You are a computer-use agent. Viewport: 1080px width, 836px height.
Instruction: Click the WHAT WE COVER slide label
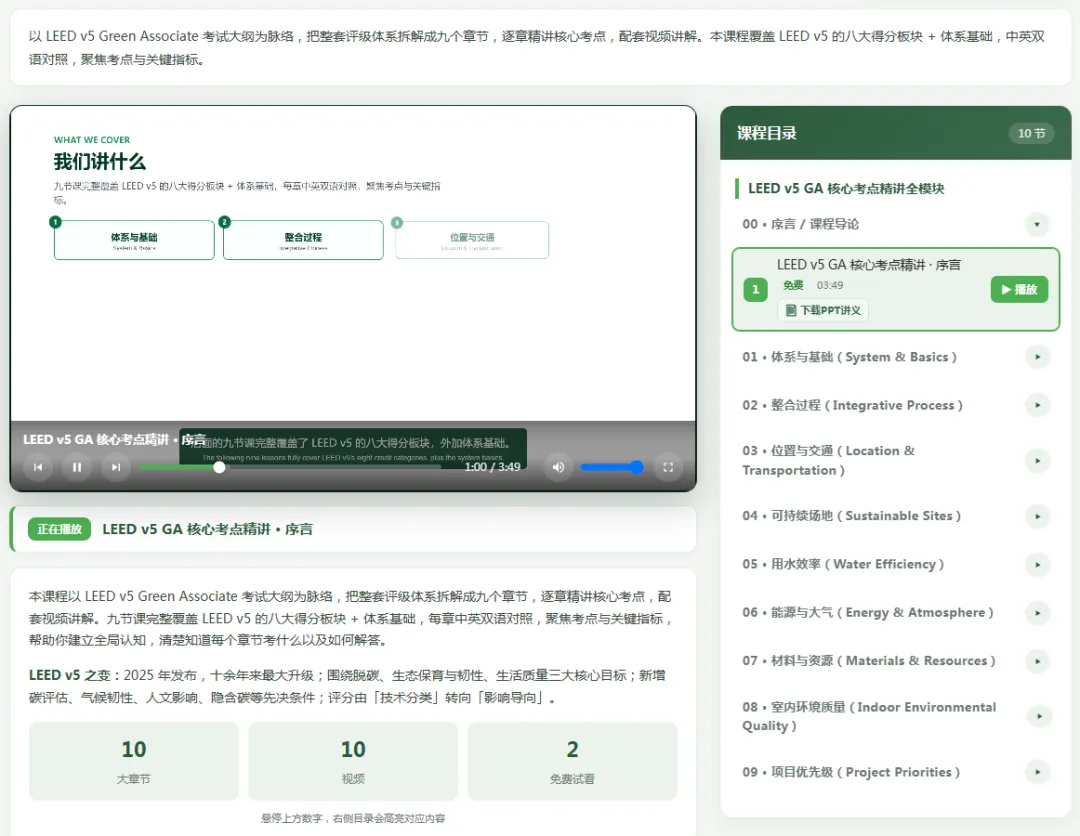pyautogui.click(x=92, y=140)
